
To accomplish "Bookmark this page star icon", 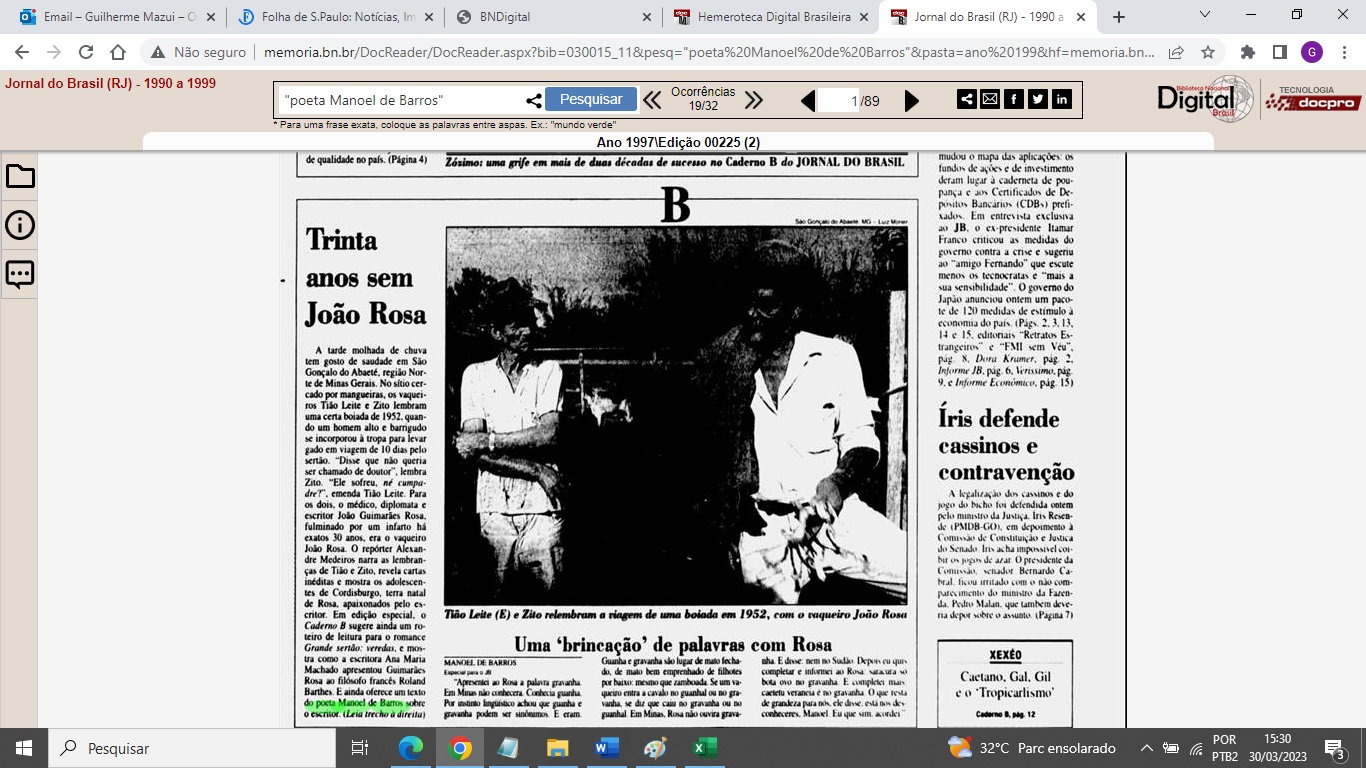I will tap(1208, 52).
